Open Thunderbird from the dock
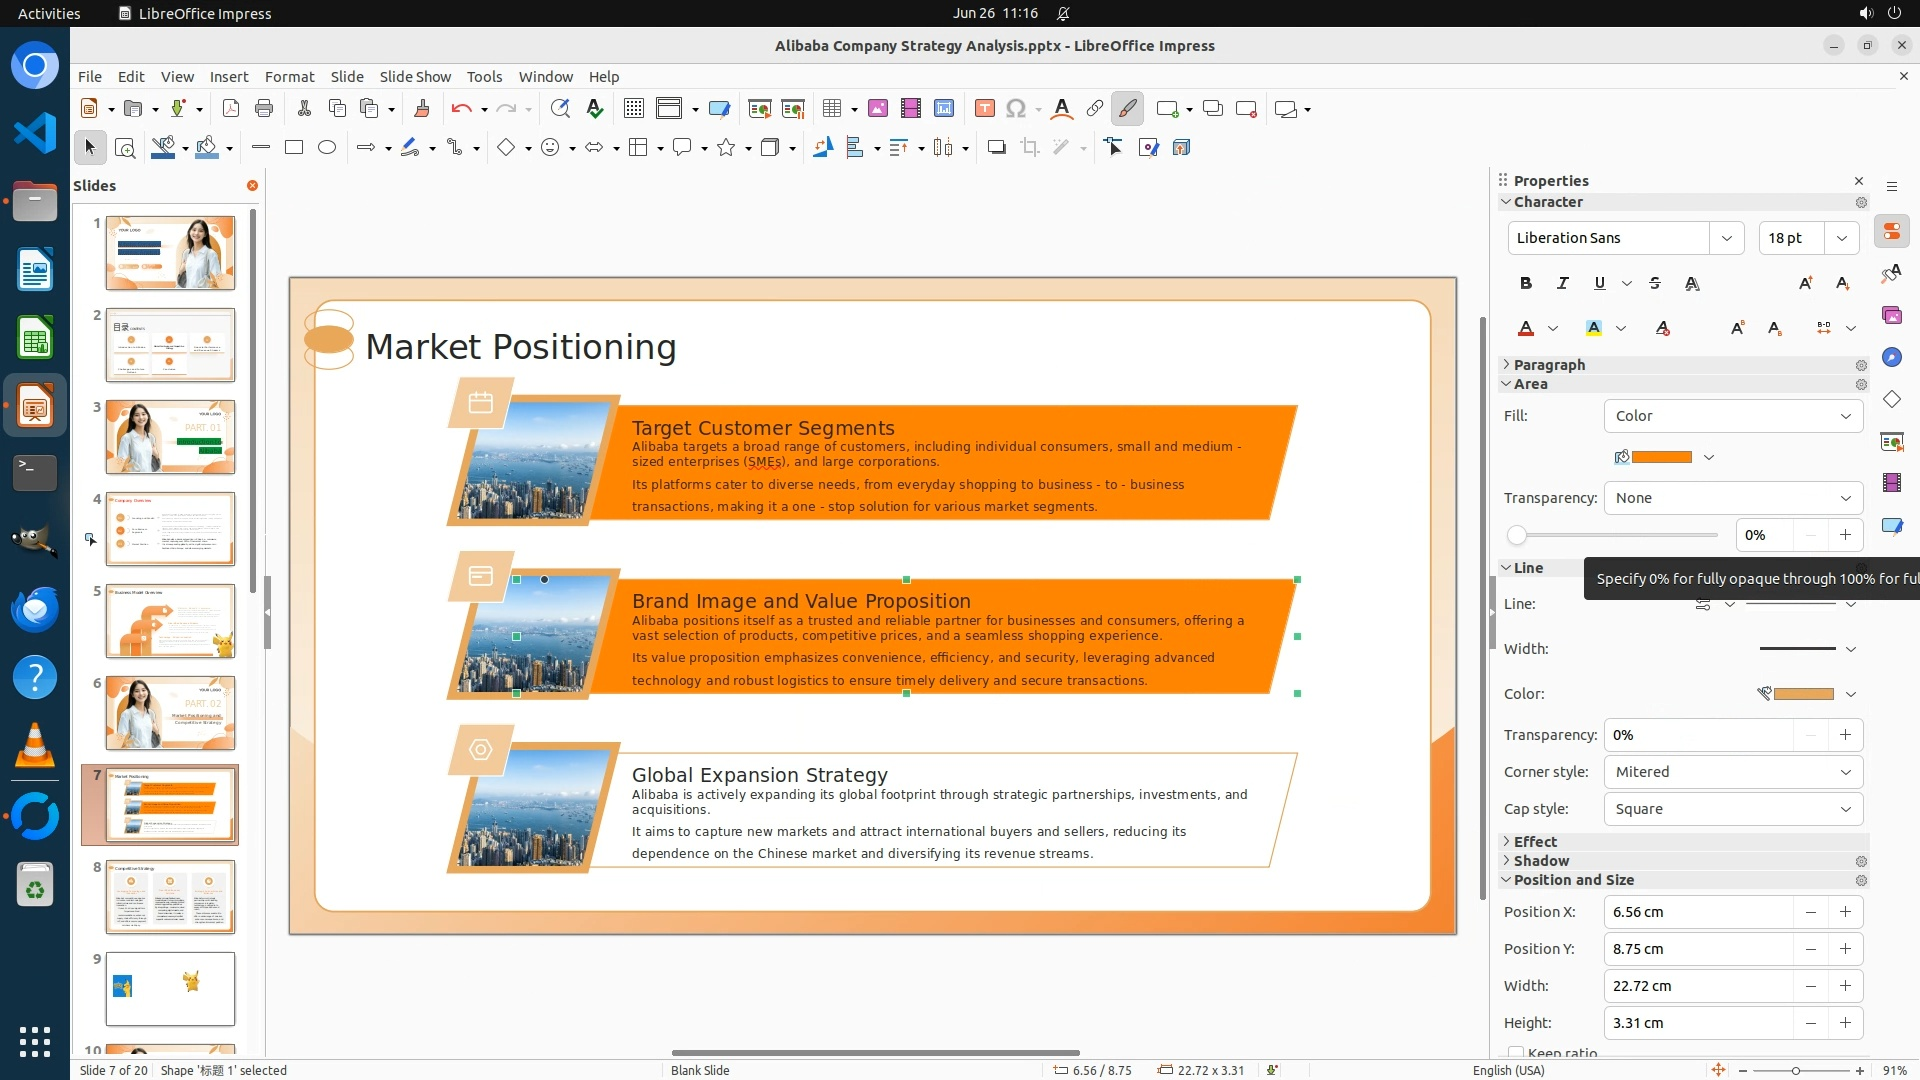Viewport: 1920px width, 1080px height. tap(34, 609)
